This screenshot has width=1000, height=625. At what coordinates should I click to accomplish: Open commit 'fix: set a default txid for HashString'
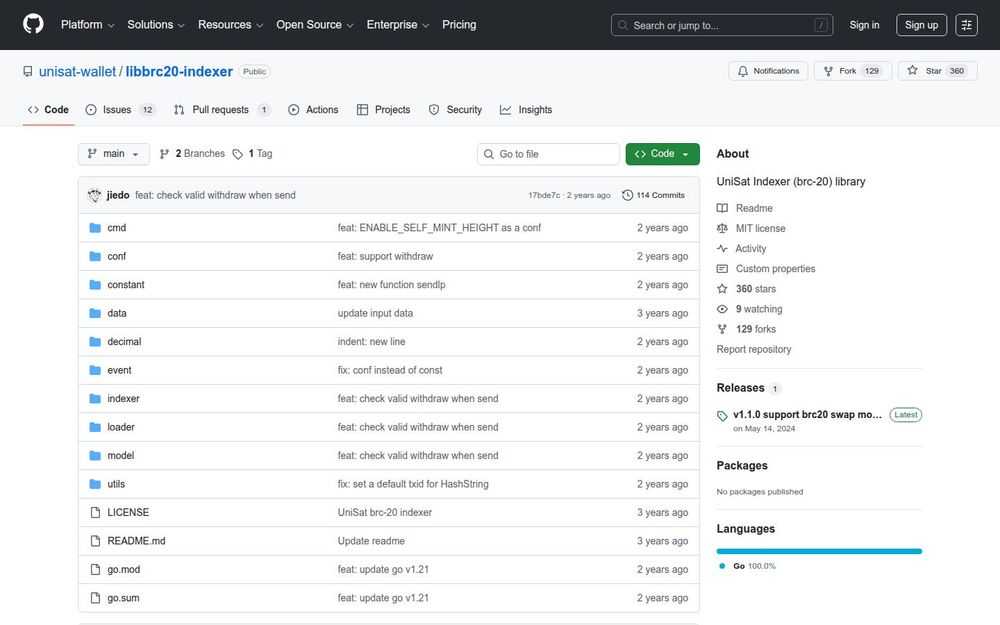coord(413,484)
